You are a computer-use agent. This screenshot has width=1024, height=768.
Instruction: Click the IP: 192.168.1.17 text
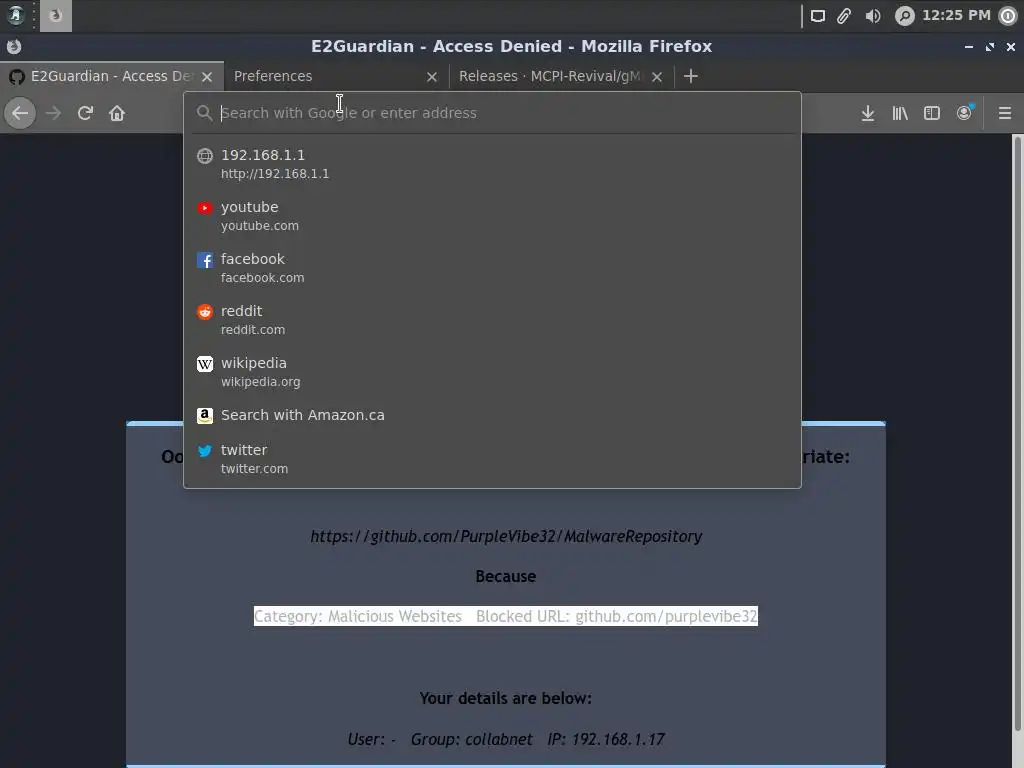pos(606,739)
